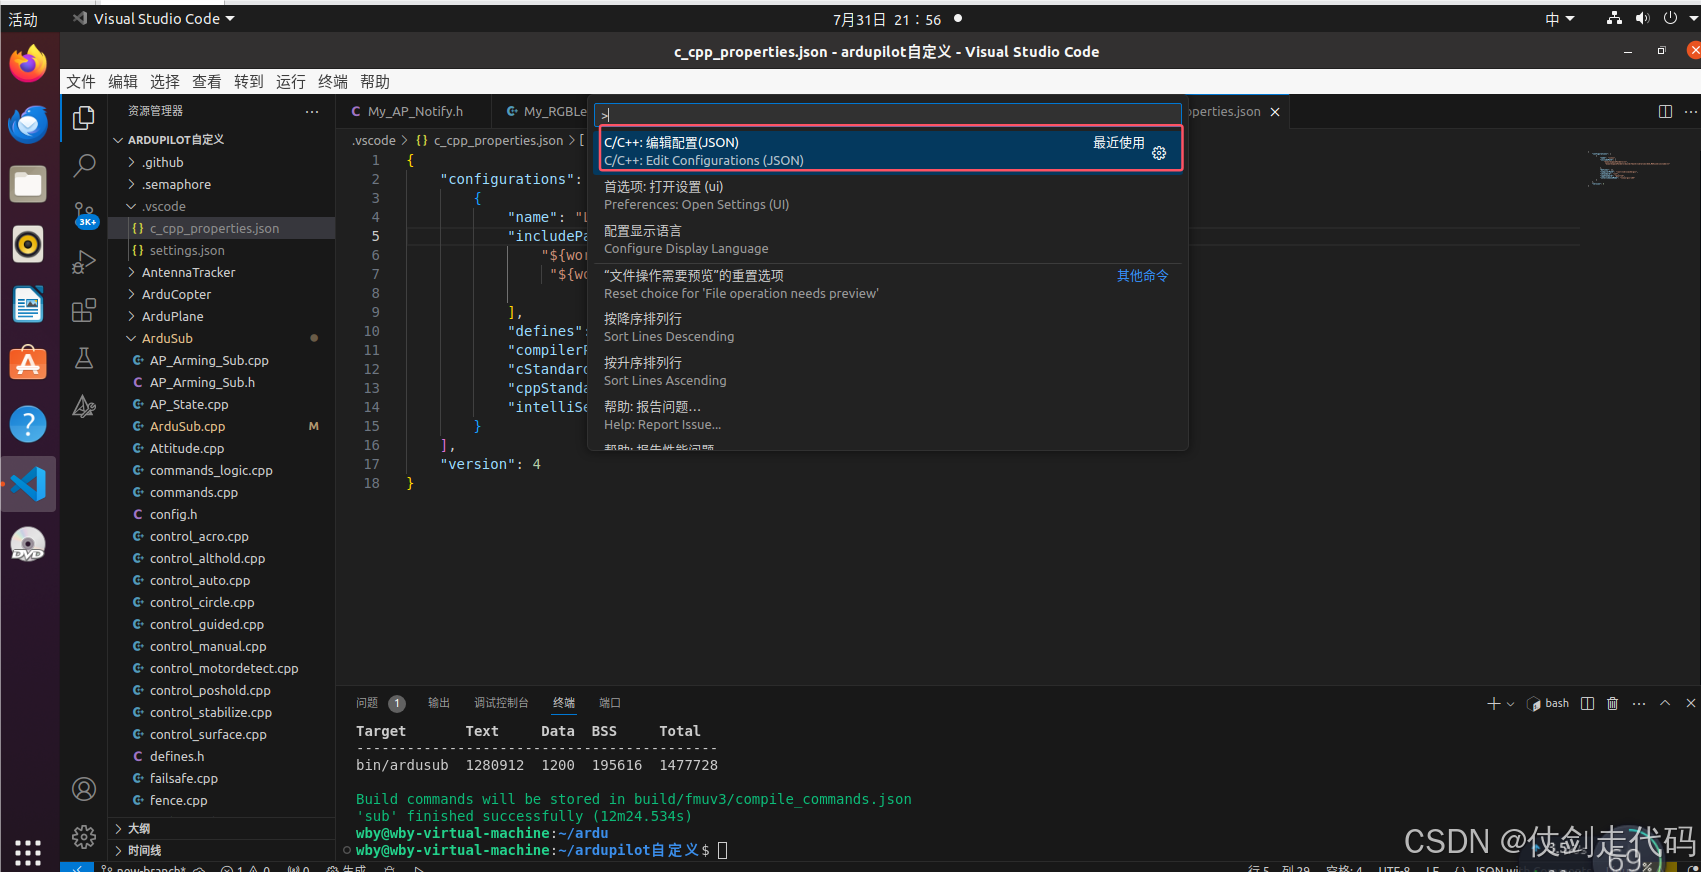Switch to the 调试控制台 panel tab
This screenshot has width=1701, height=872.
tap(501, 703)
